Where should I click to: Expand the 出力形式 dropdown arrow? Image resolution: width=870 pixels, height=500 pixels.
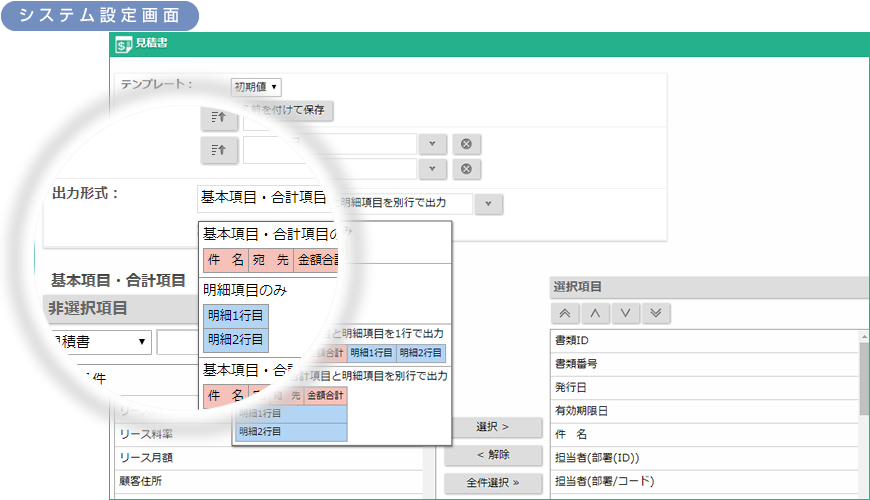coord(489,204)
